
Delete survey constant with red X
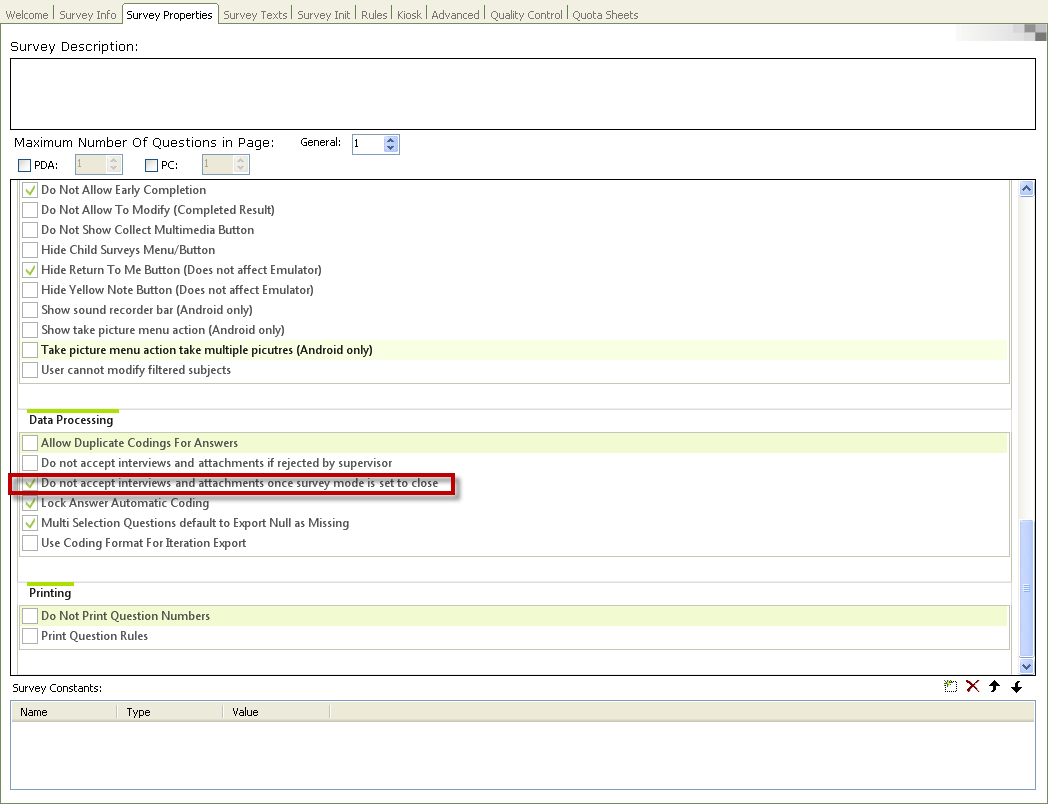pos(972,686)
